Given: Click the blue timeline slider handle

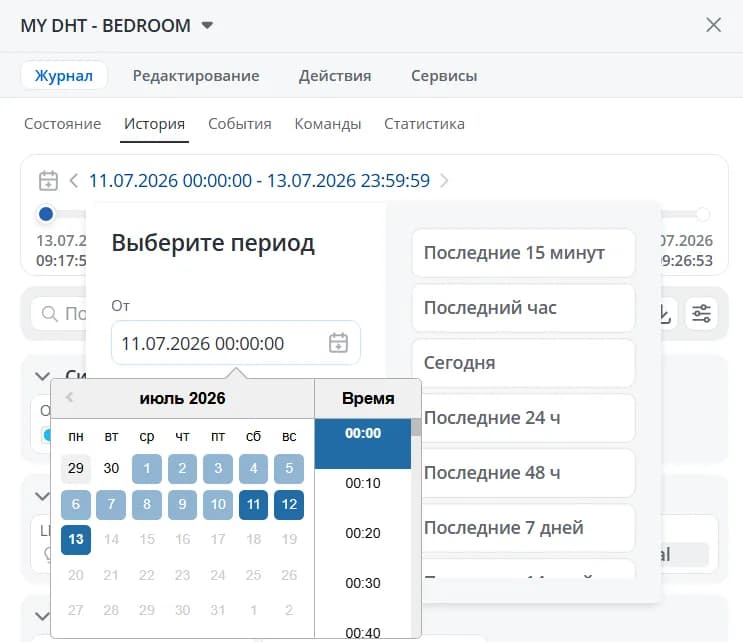Looking at the screenshot, I should [x=46, y=214].
